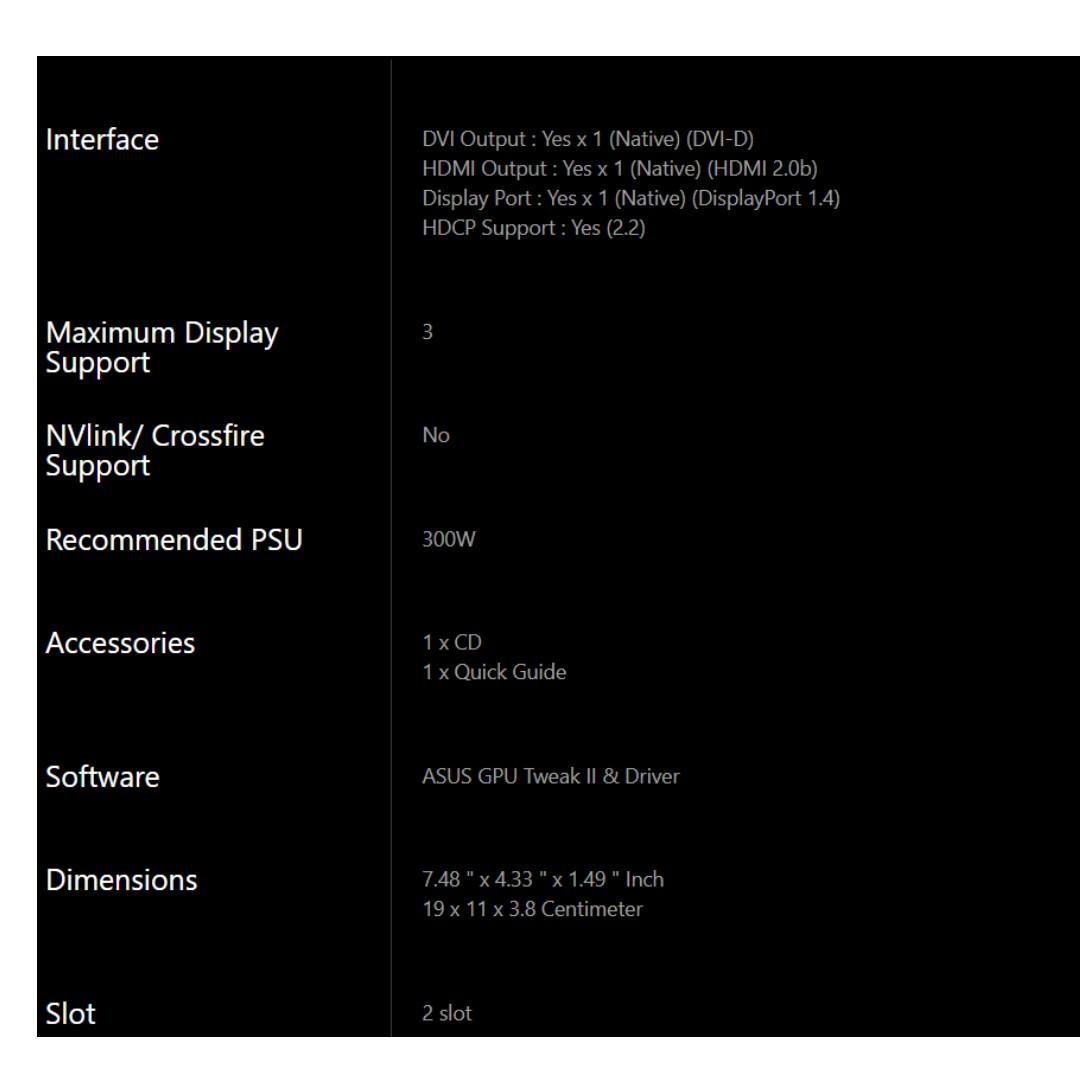Select the Interface spec label
Image resolution: width=1080 pixels, height=1080 pixels.
(102, 140)
